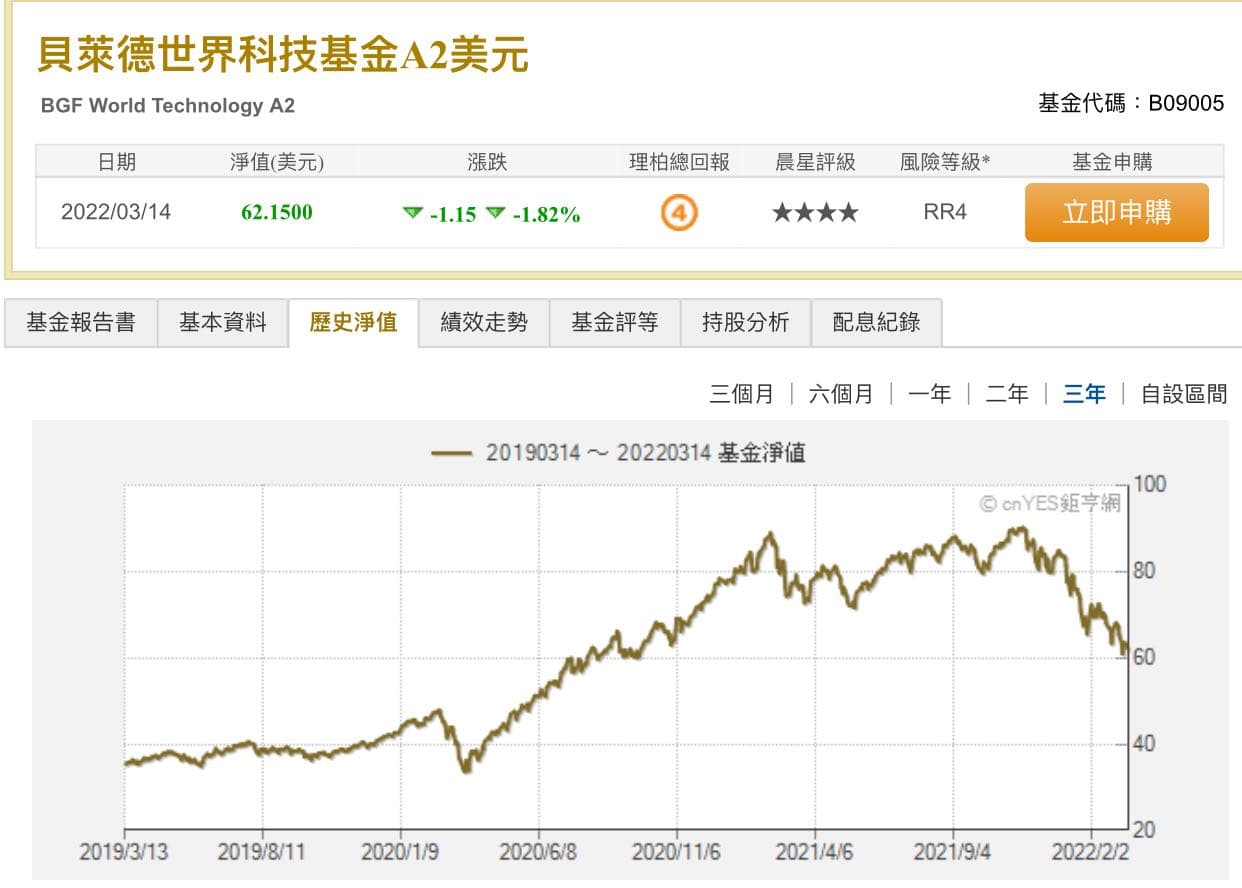This screenshot has height=888, width=1242.
Task: Open the 績效走勢 tab
Action: (483, 322)
